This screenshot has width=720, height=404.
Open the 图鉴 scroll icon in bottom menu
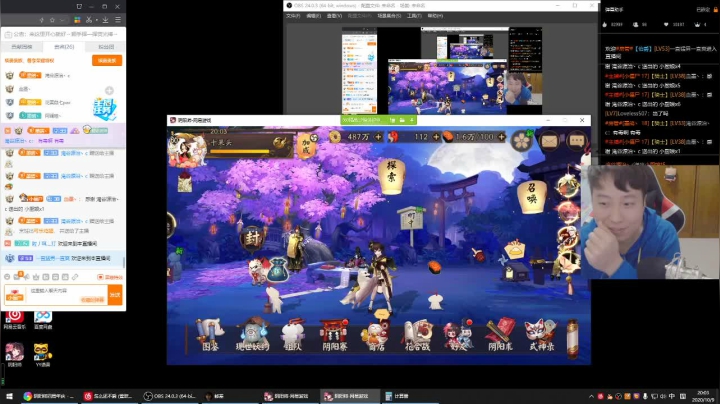coord(210,335)
